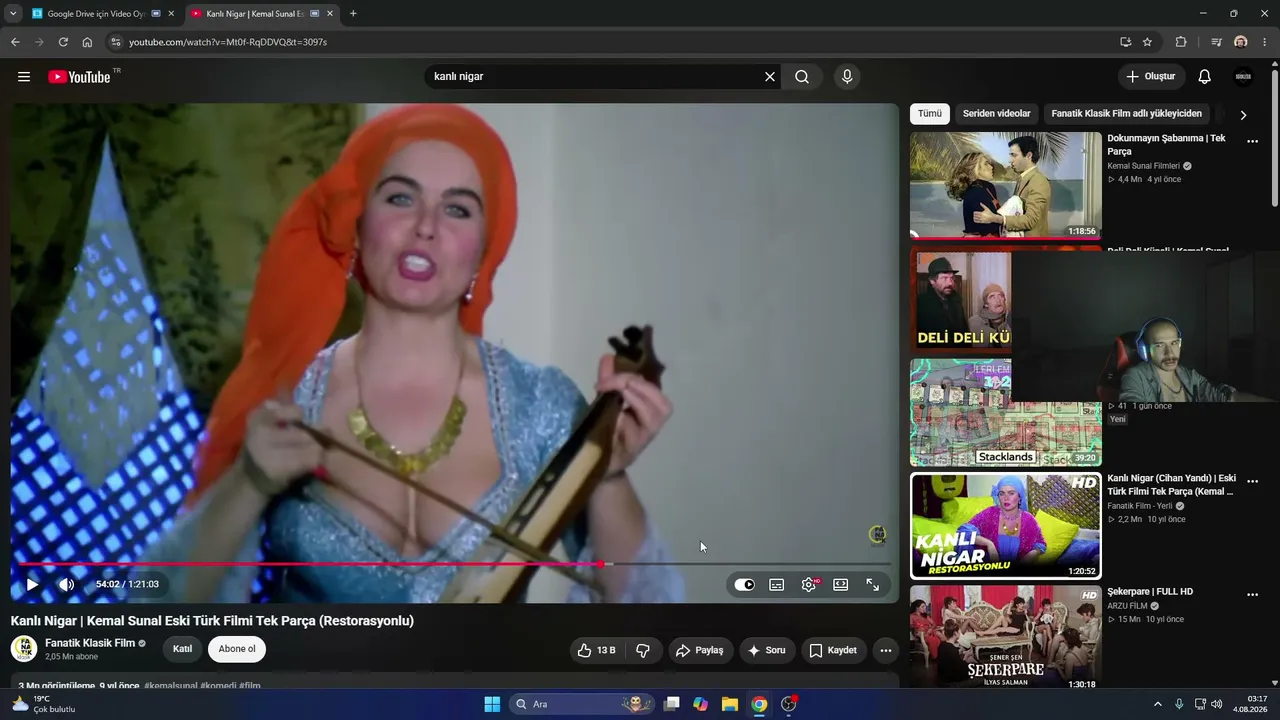Click the 54:02 / 1:21:03 time display

(x=127, y=585)
